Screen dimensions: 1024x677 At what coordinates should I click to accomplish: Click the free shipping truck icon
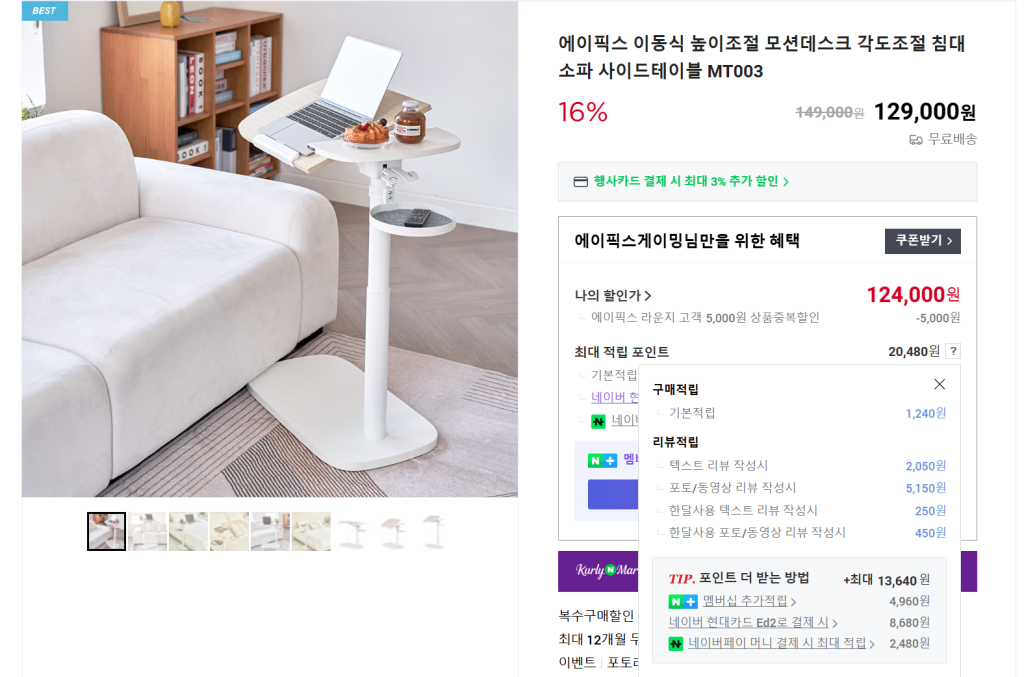(916, 140)
